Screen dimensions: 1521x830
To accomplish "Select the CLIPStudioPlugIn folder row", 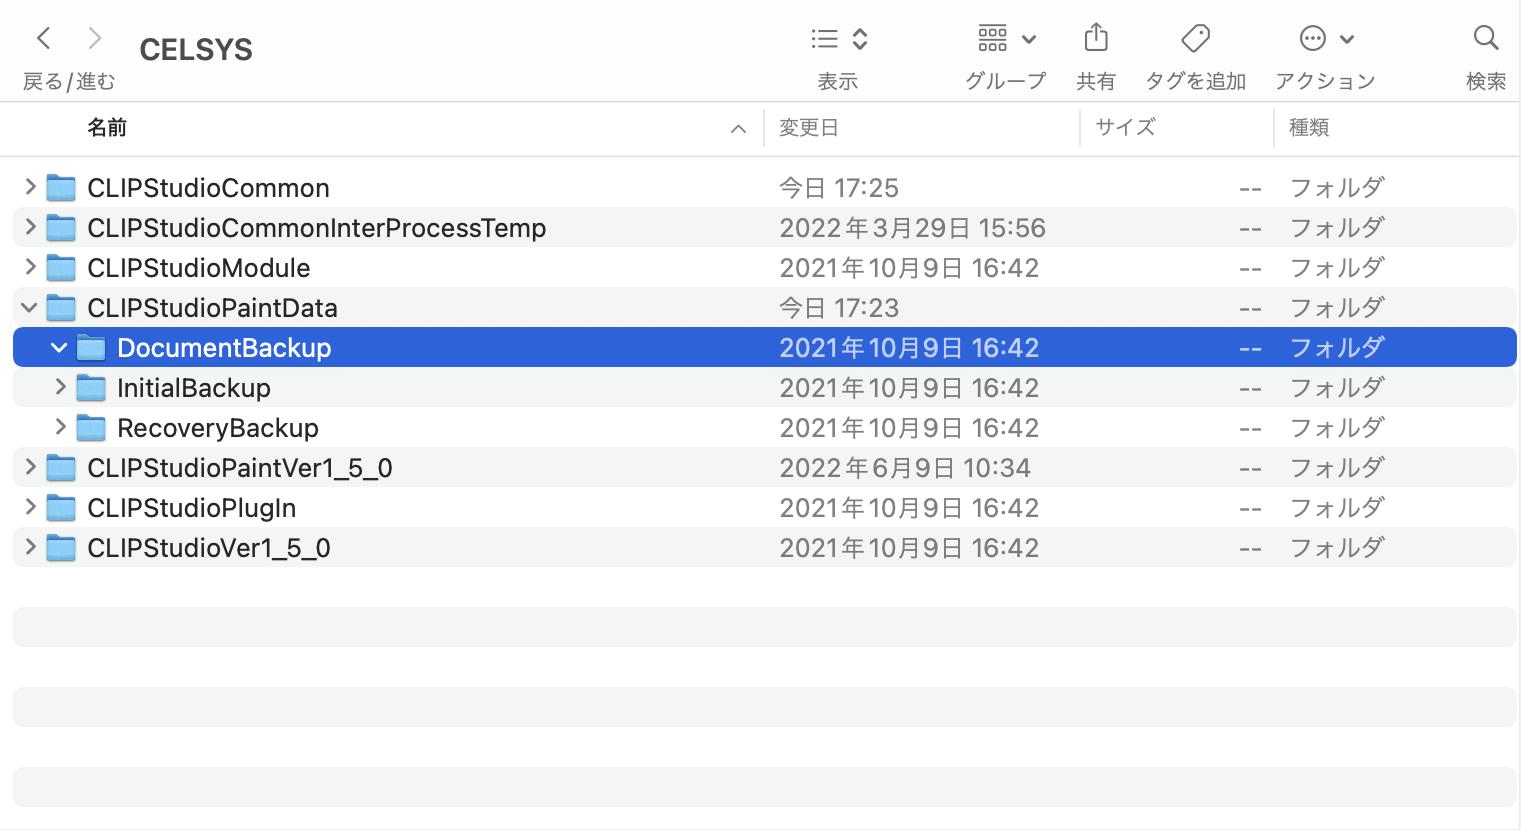I will coord(192,508).
